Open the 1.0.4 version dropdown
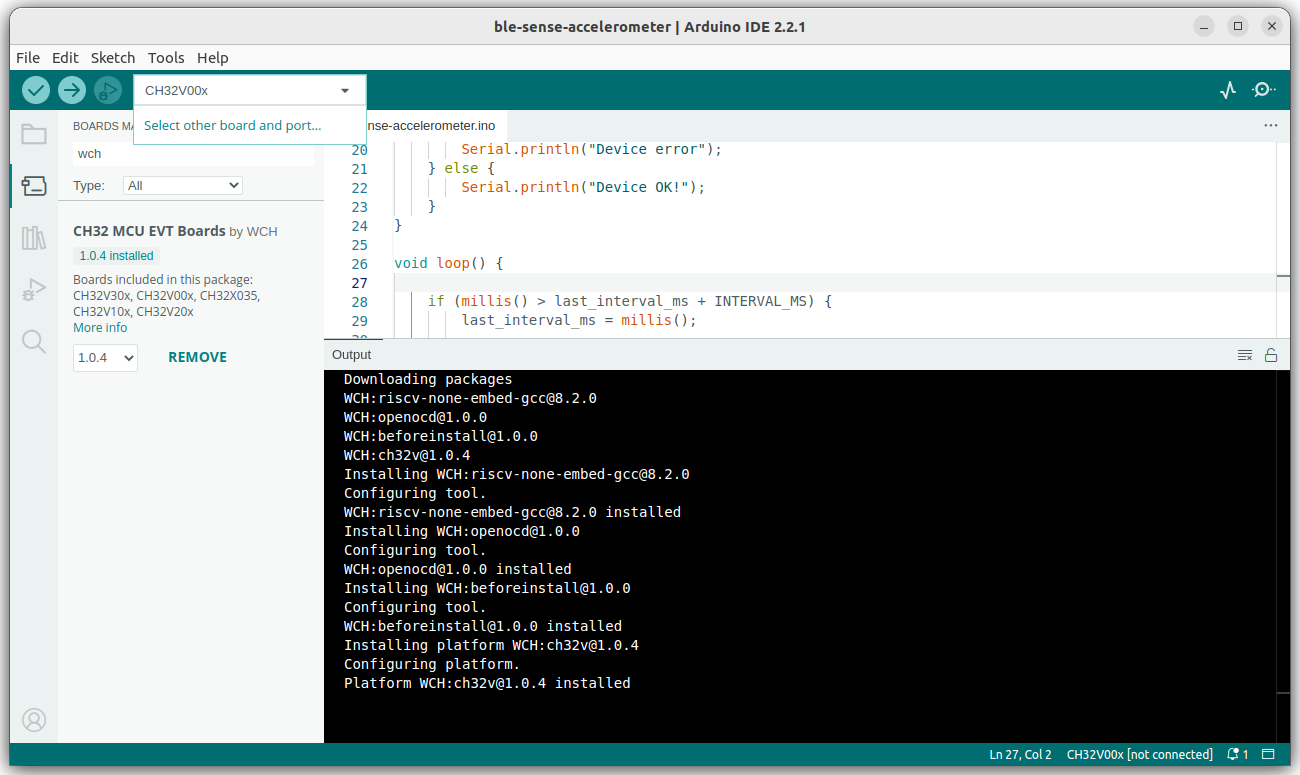 click(105, 357)
